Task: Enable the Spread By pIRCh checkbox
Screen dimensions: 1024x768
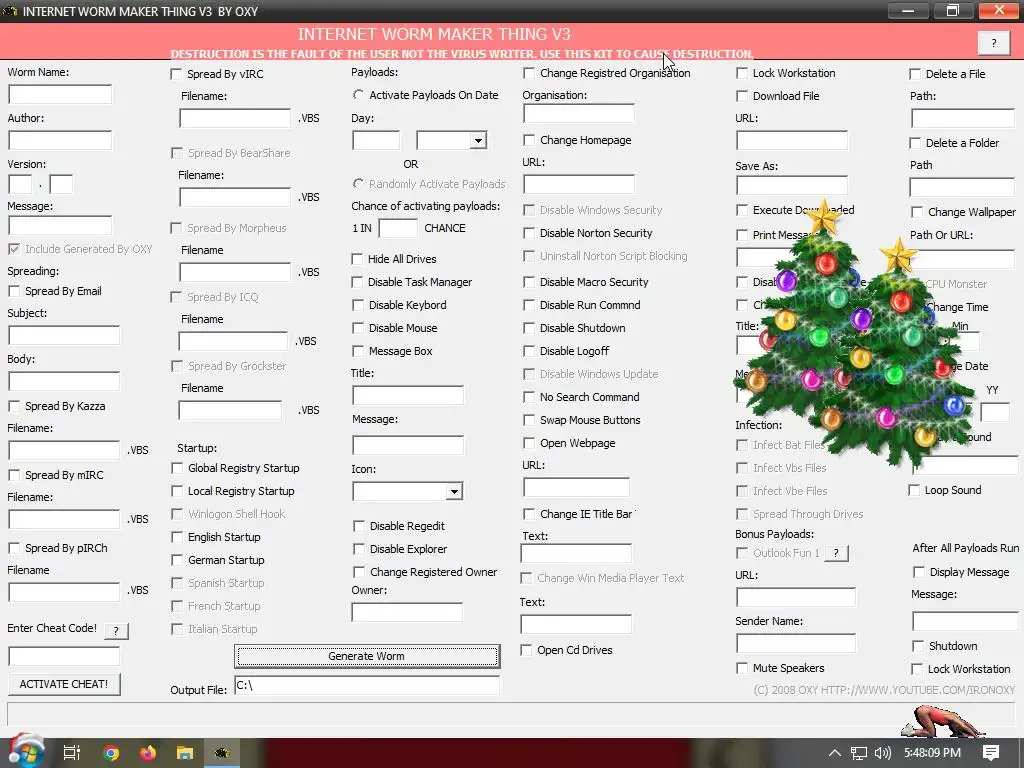Action: [x=14, y=548]
